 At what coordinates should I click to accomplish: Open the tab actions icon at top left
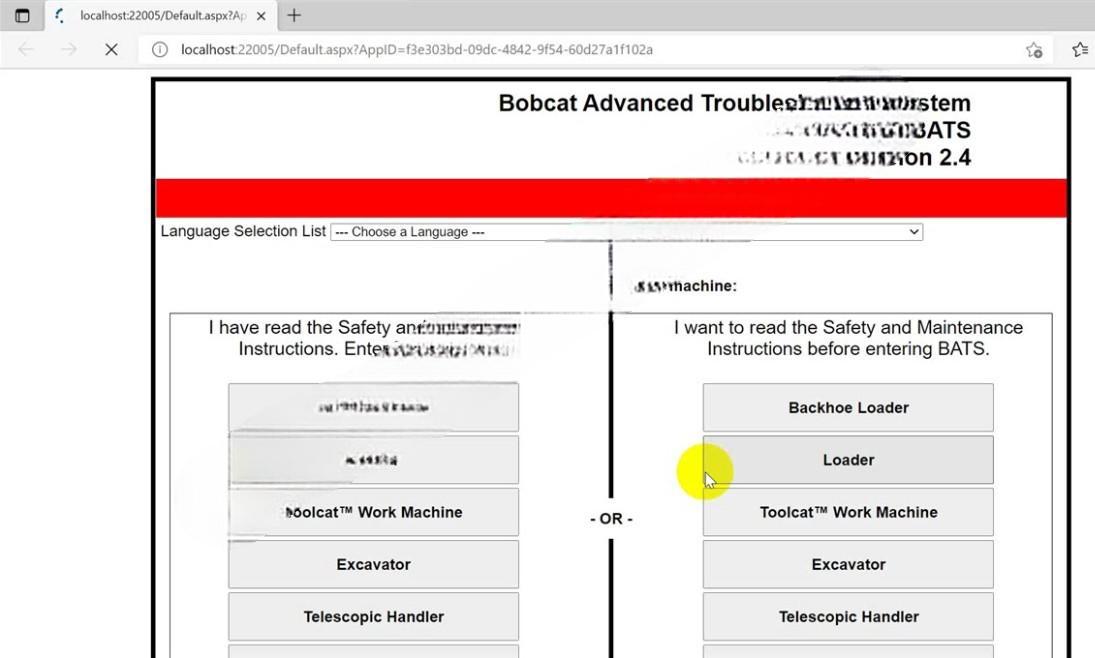click(22, 15)
